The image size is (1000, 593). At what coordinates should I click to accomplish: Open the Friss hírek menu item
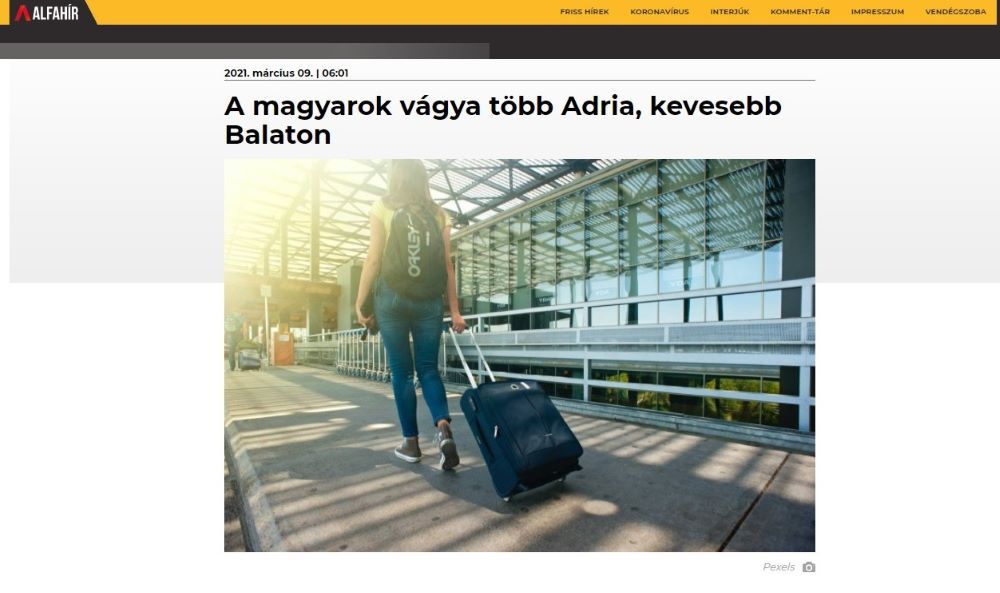584,11
